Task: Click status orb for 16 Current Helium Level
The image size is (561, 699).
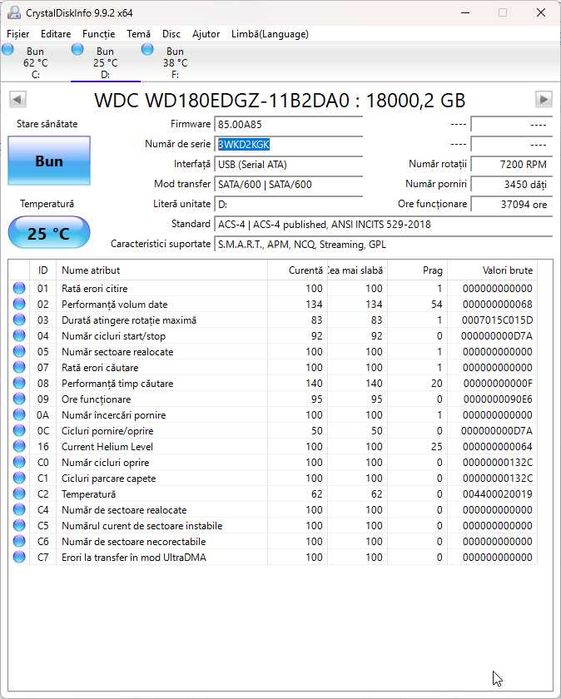Action: (x=19, y=447)
